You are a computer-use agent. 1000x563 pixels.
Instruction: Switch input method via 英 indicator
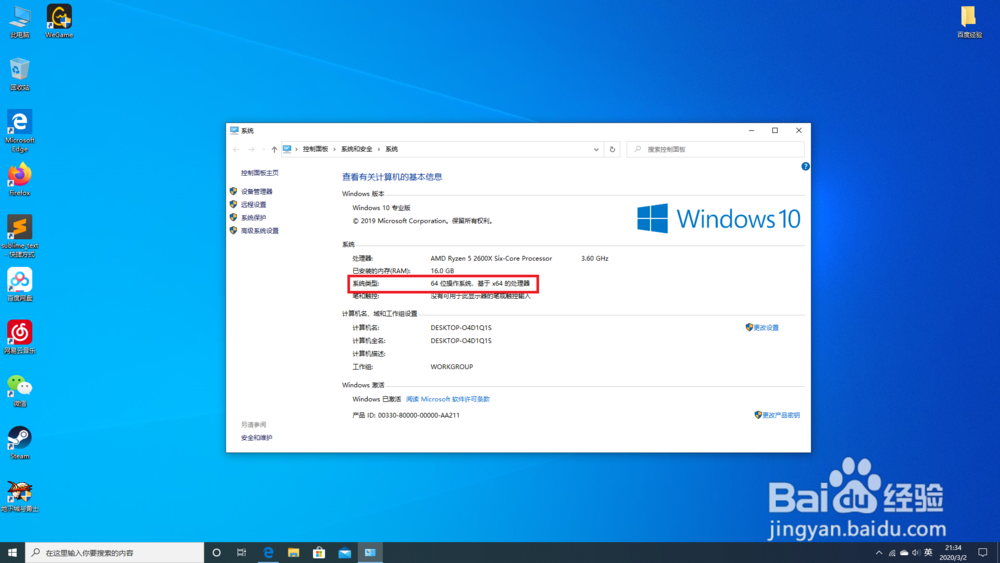point(928,552)
